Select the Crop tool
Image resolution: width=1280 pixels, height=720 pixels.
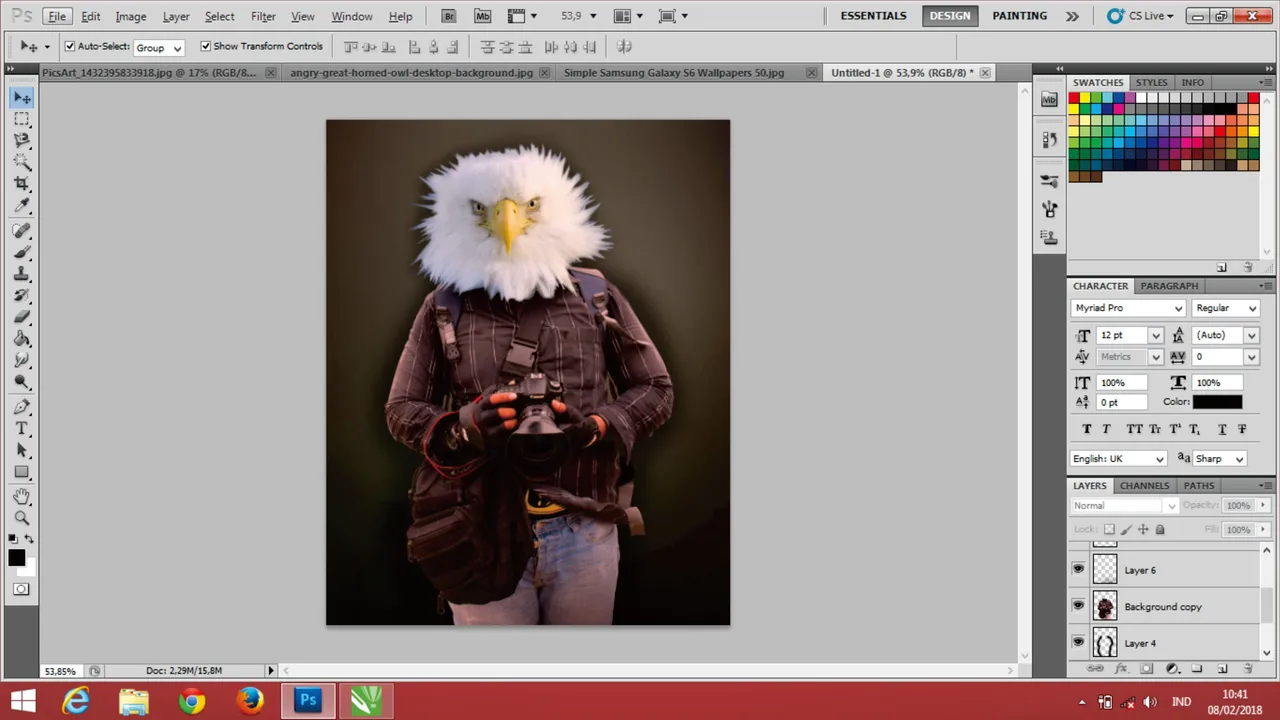pyautogui.click(x=22, y=185)
